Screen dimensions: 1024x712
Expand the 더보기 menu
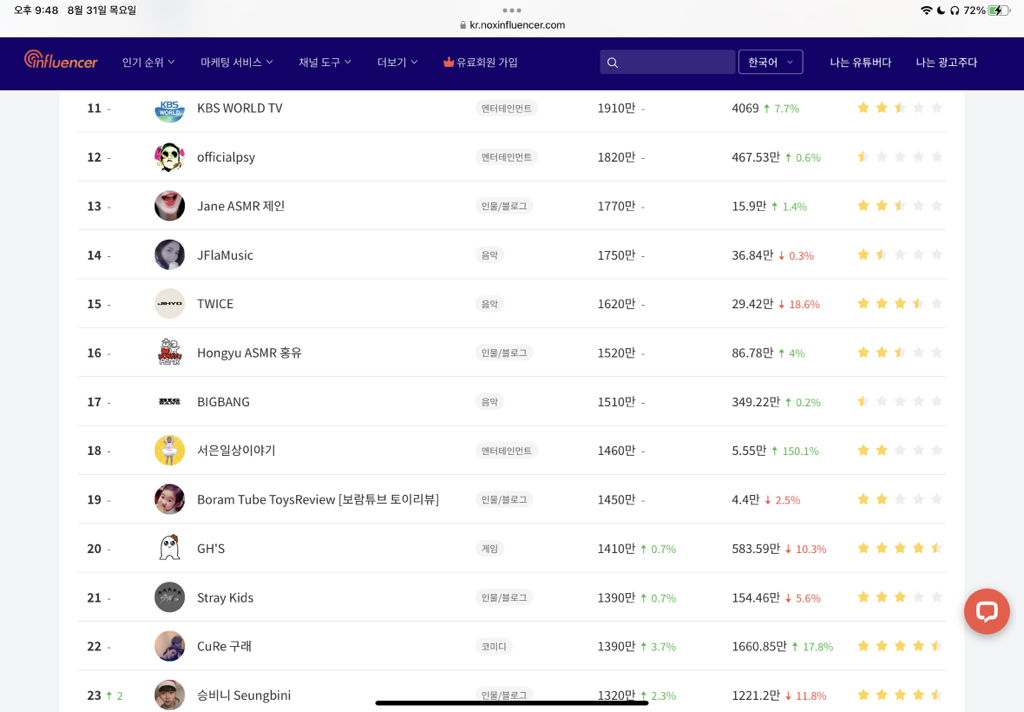pos(397,62)
